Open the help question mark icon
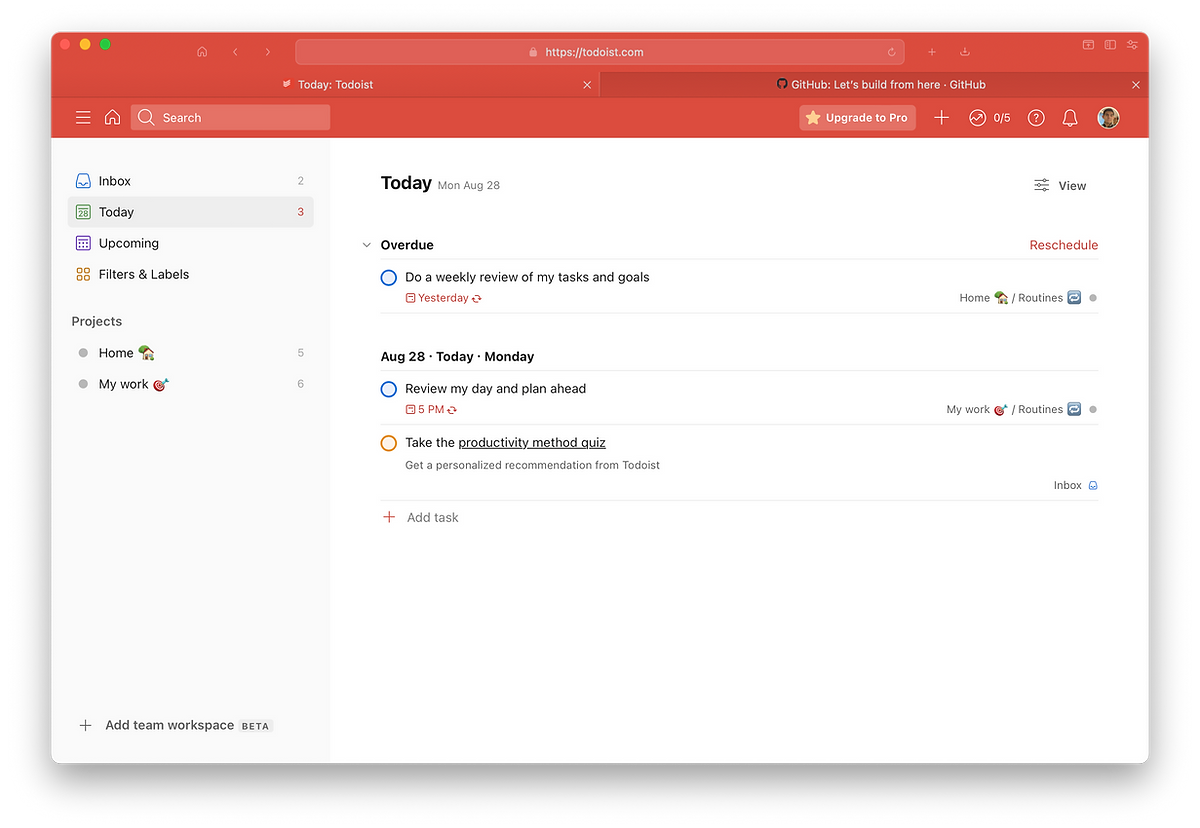Viewport: 1200px width, 828px height. point(1036,118)
